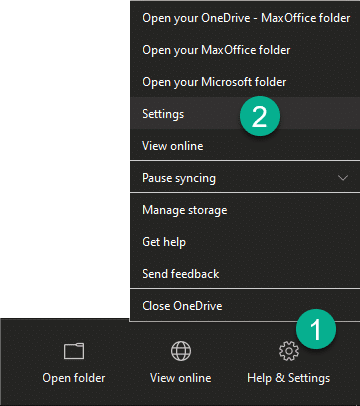
Task: Click Close OneDrive
Action: [245, 306]
